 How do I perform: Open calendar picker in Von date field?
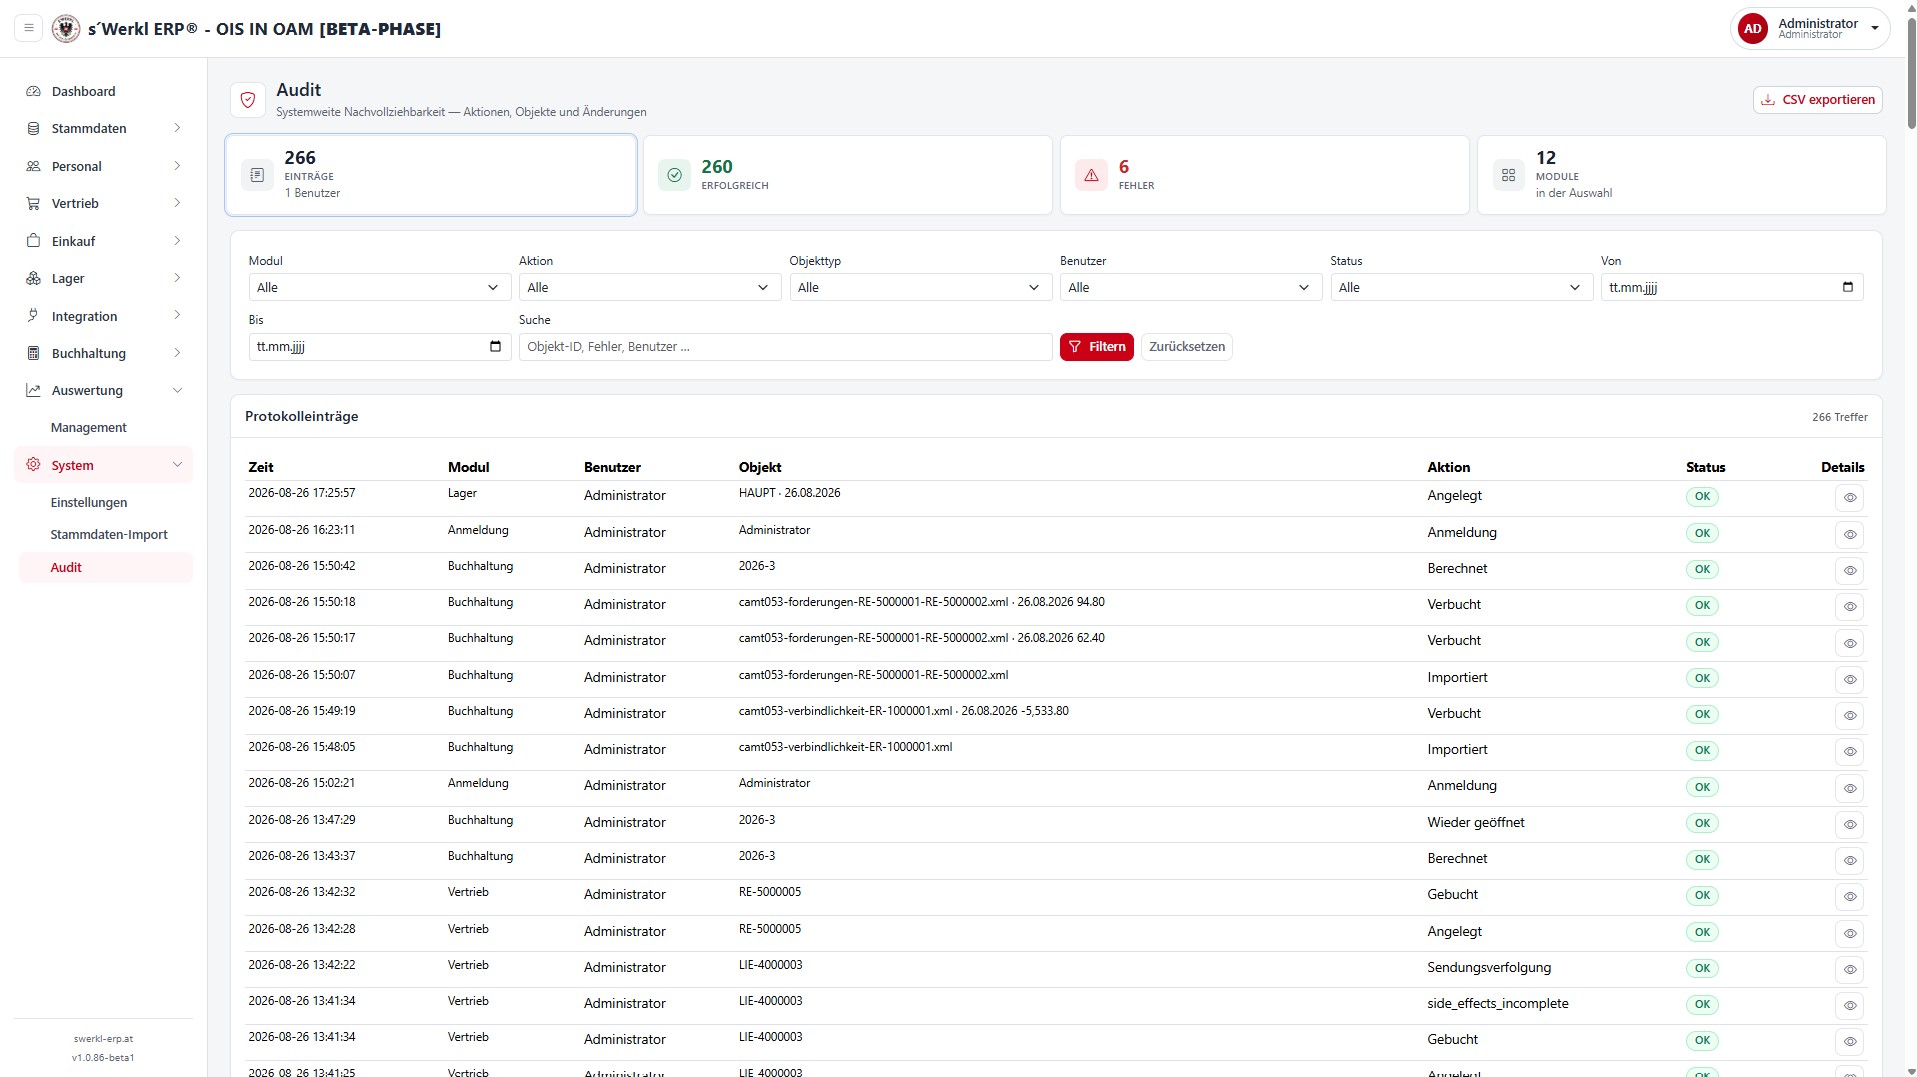point(1847,287)
